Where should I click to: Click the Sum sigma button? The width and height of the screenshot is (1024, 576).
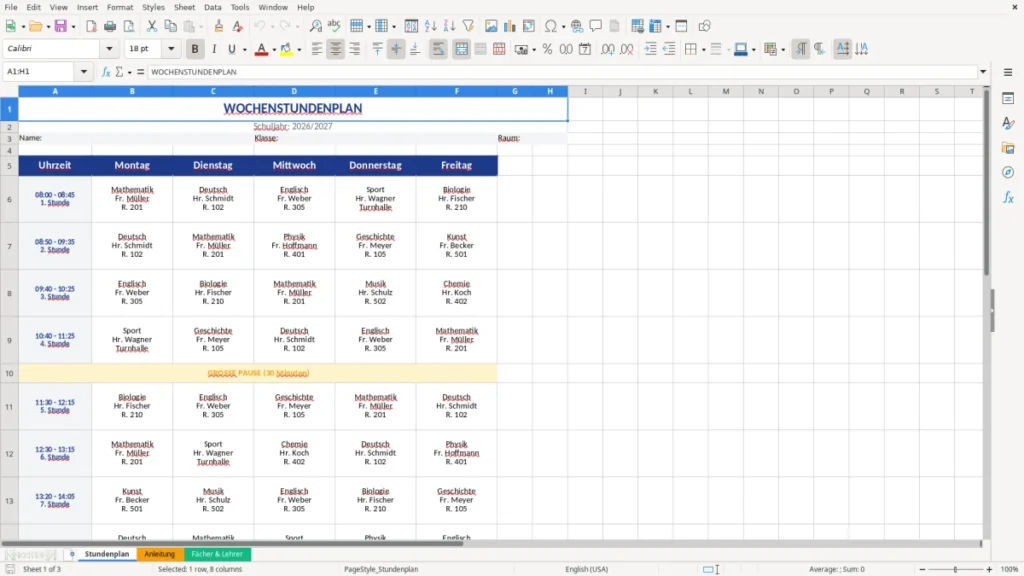pyautogui.click(x=120, y=72)
